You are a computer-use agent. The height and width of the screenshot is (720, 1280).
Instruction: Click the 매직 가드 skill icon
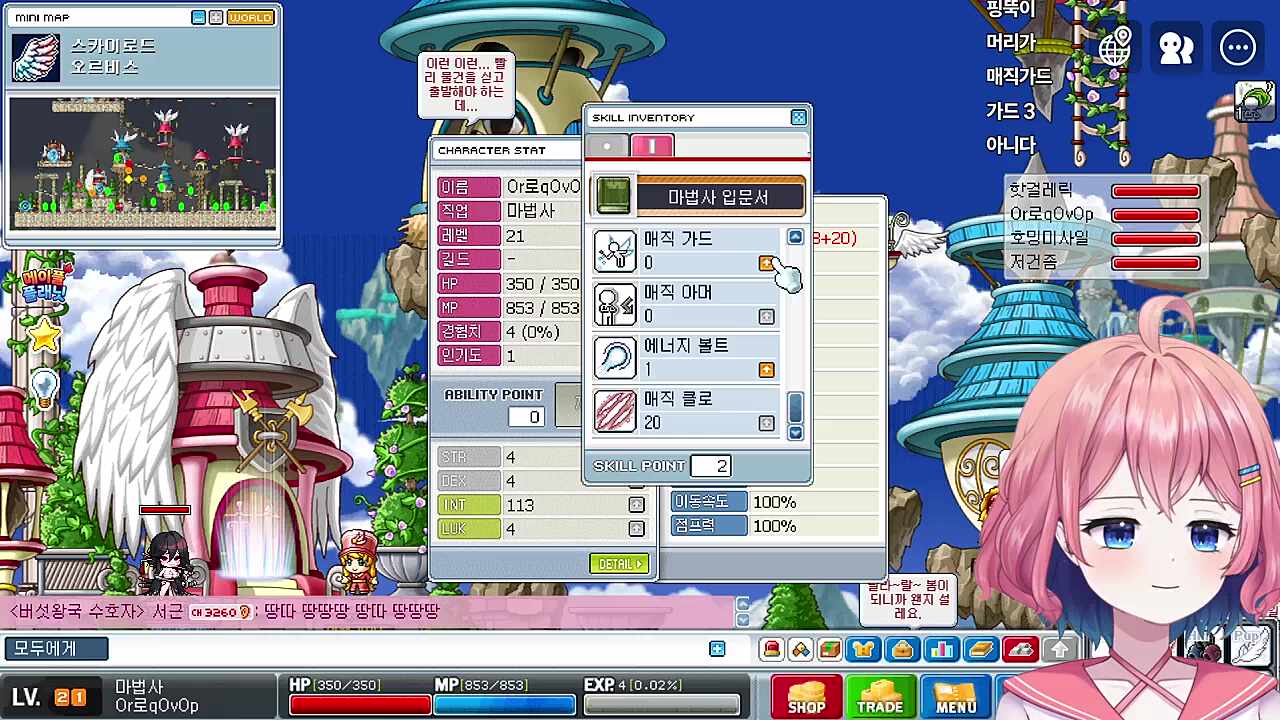point(615,251)
